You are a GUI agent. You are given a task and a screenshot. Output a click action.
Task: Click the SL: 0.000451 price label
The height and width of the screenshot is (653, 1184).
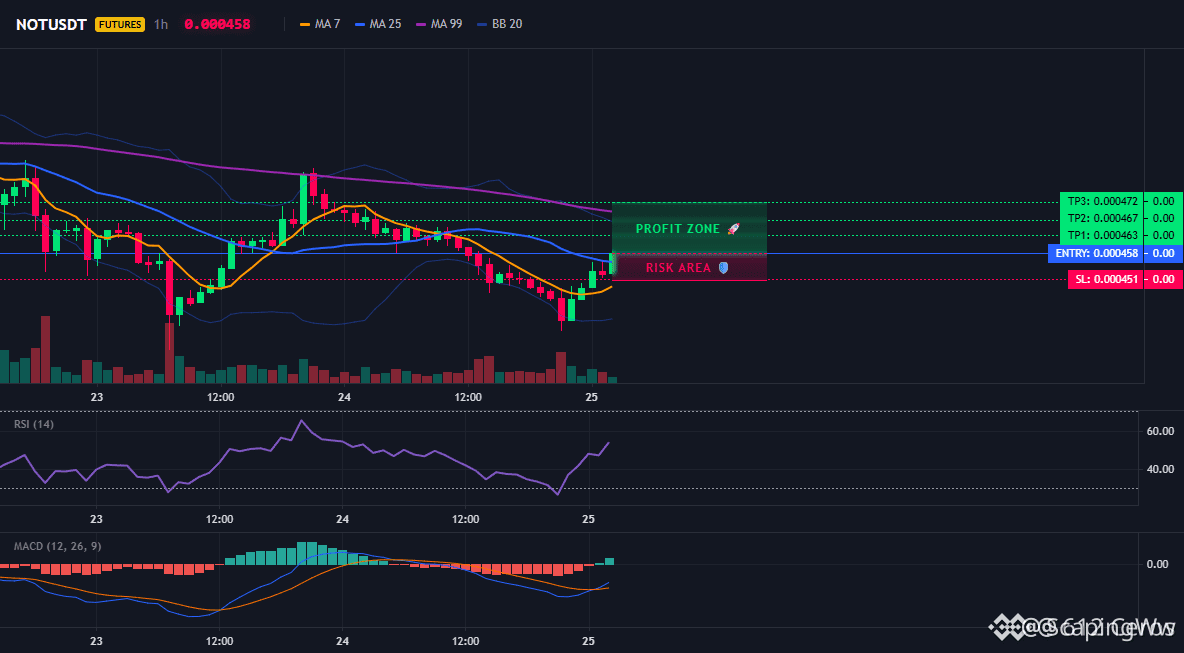1105,279
